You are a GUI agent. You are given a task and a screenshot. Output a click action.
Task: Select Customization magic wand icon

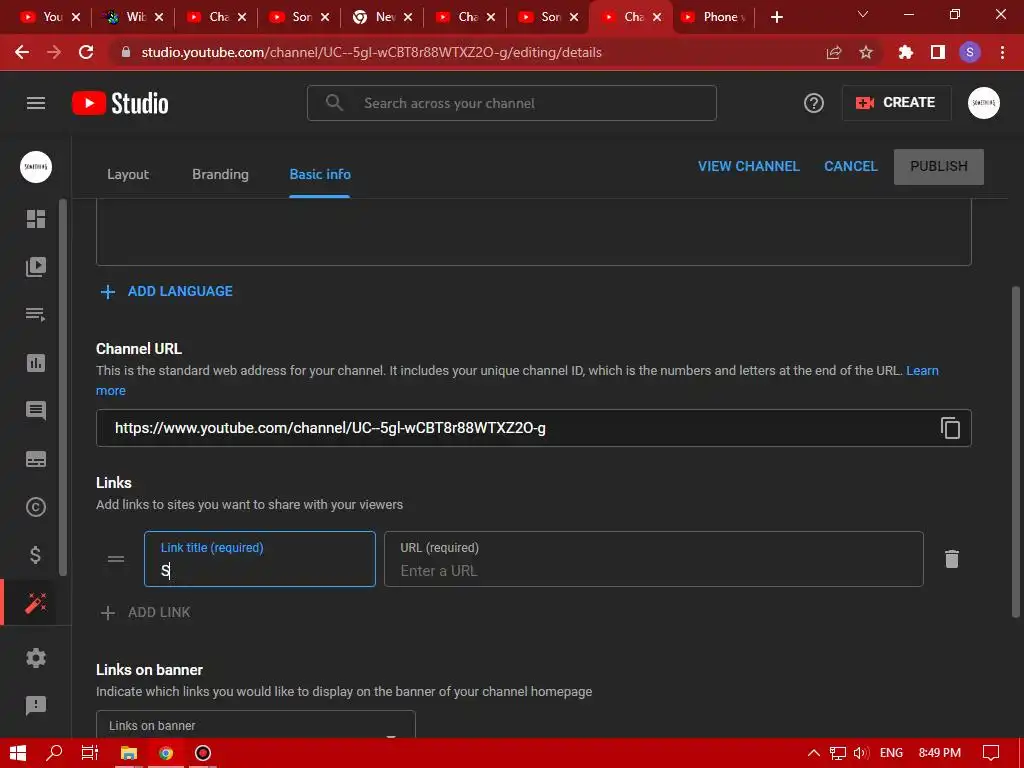[x=36, y=603]
